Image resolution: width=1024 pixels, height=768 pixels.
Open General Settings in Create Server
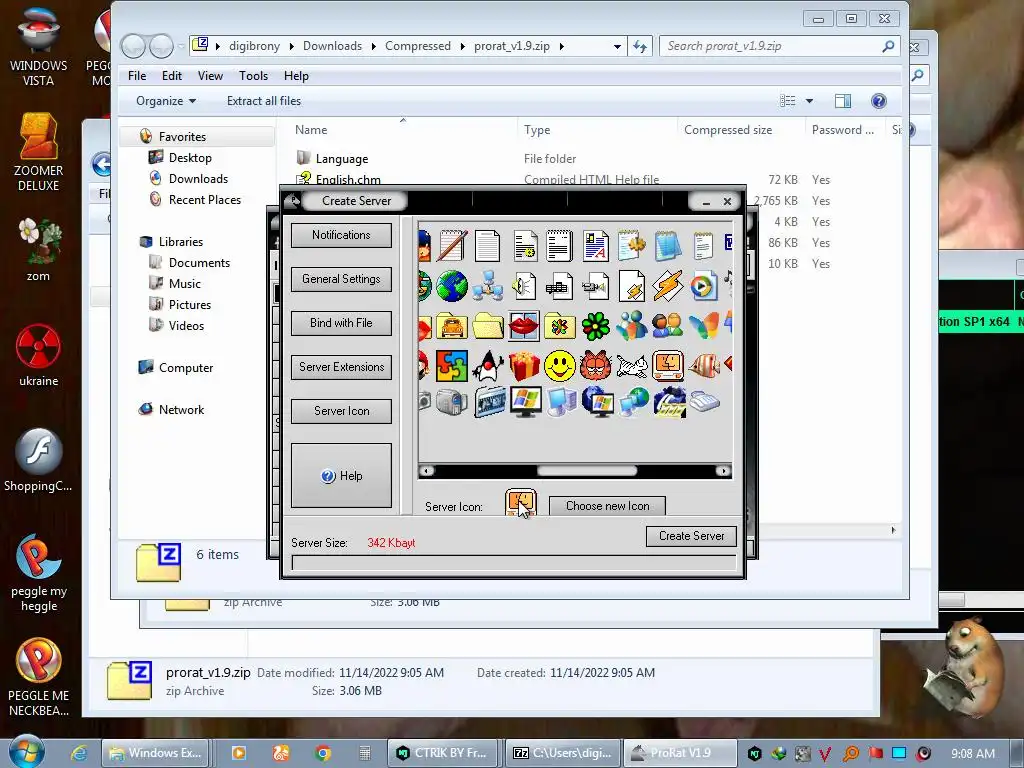tap(341, 279)
